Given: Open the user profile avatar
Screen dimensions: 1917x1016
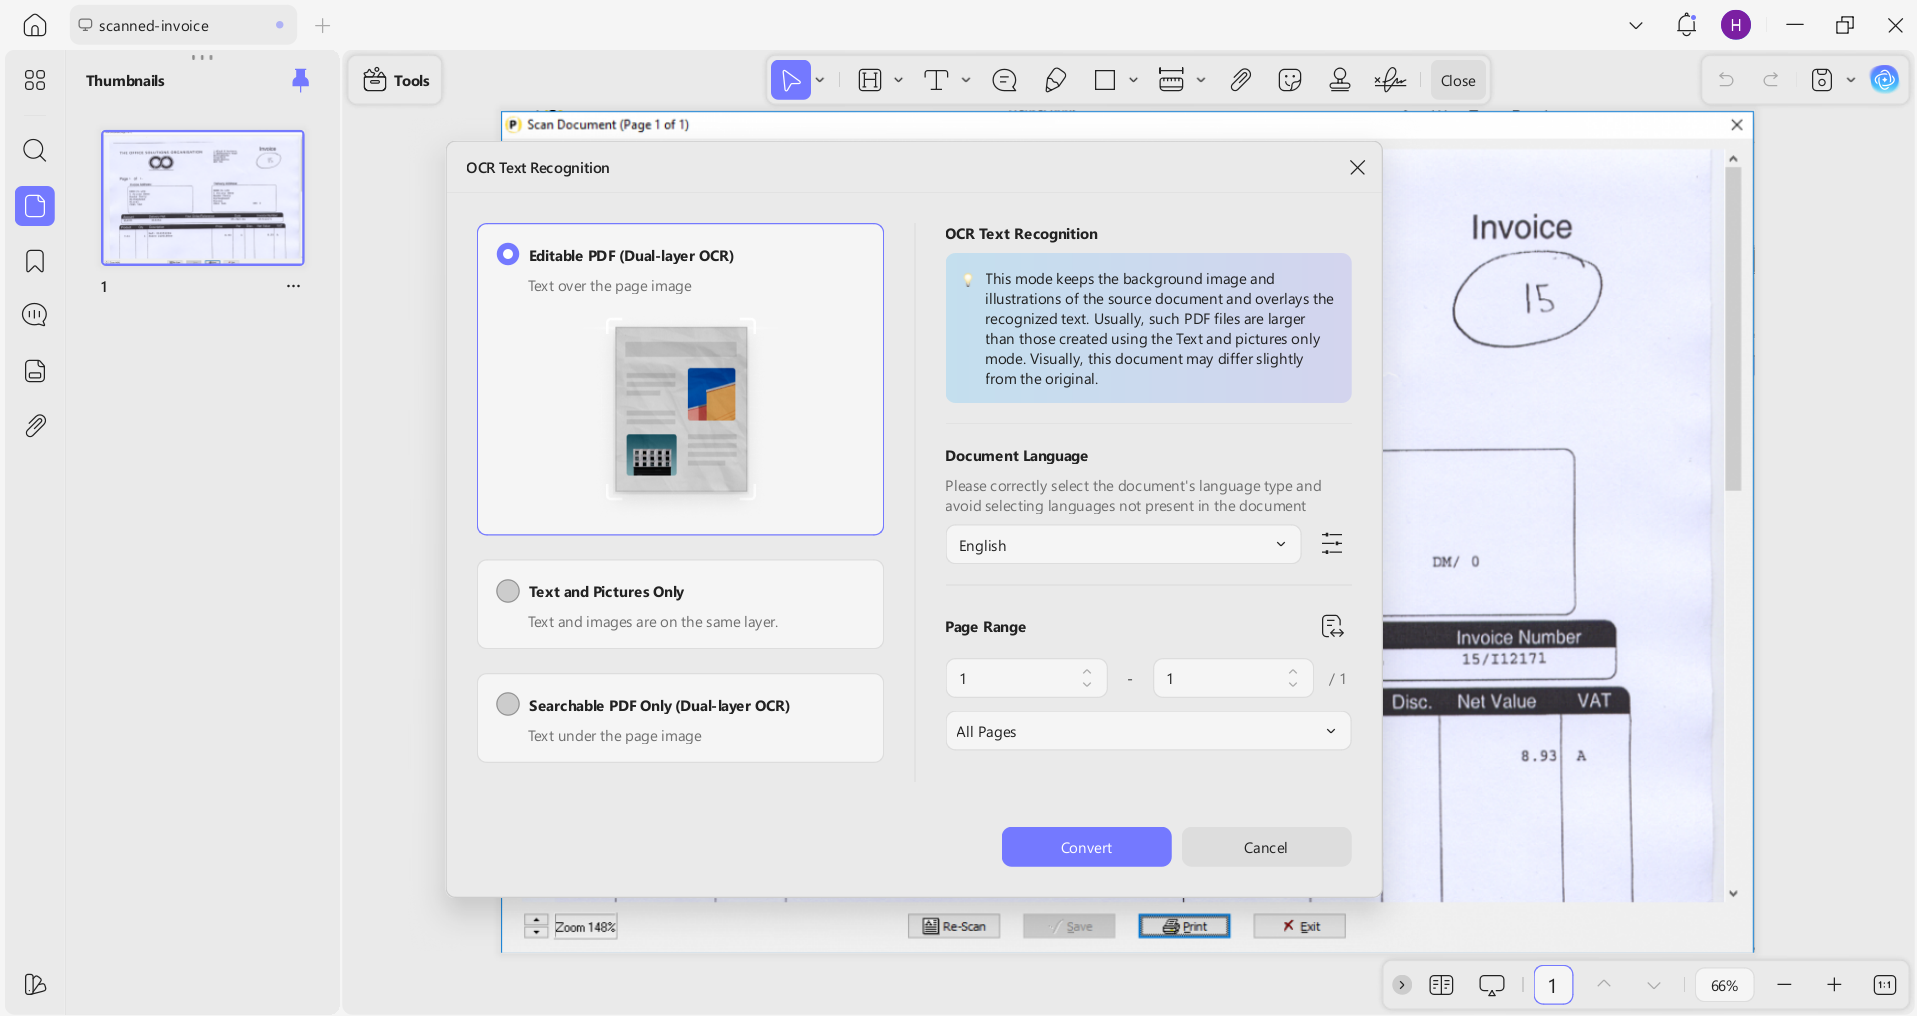Looking at the screenshot, I should [1736, 25].
